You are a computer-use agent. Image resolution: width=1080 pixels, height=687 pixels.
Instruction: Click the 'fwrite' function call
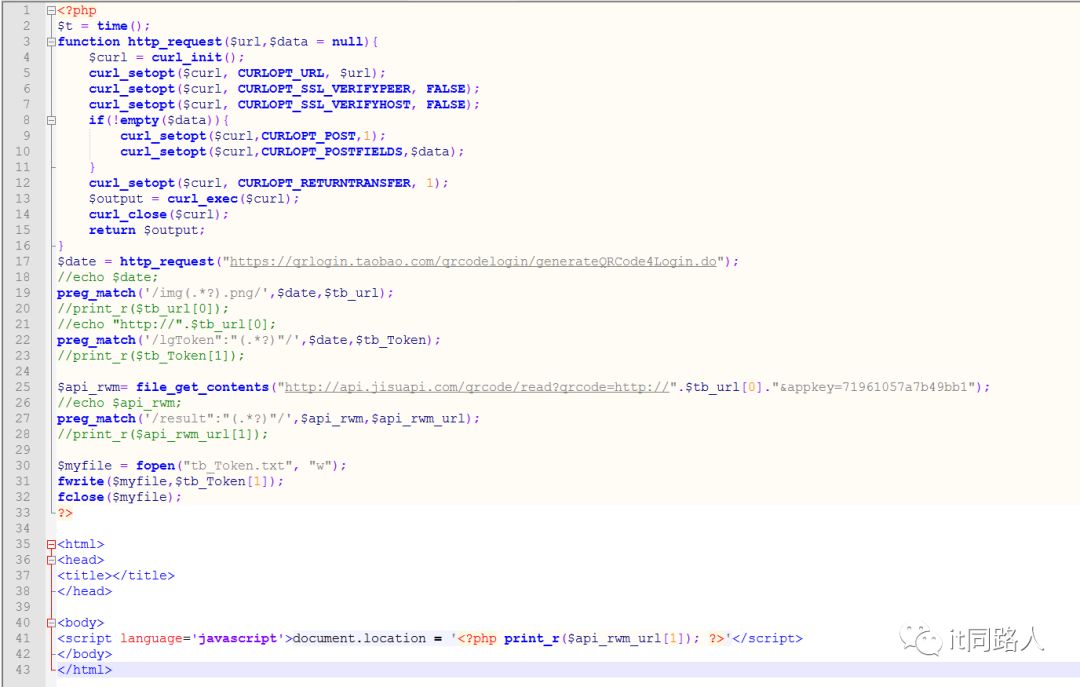click(x=81, y=482)
